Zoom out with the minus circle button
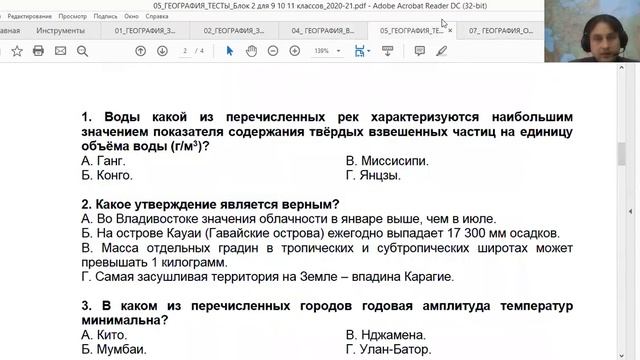This screenshot has height=360, width=640. 273,51
